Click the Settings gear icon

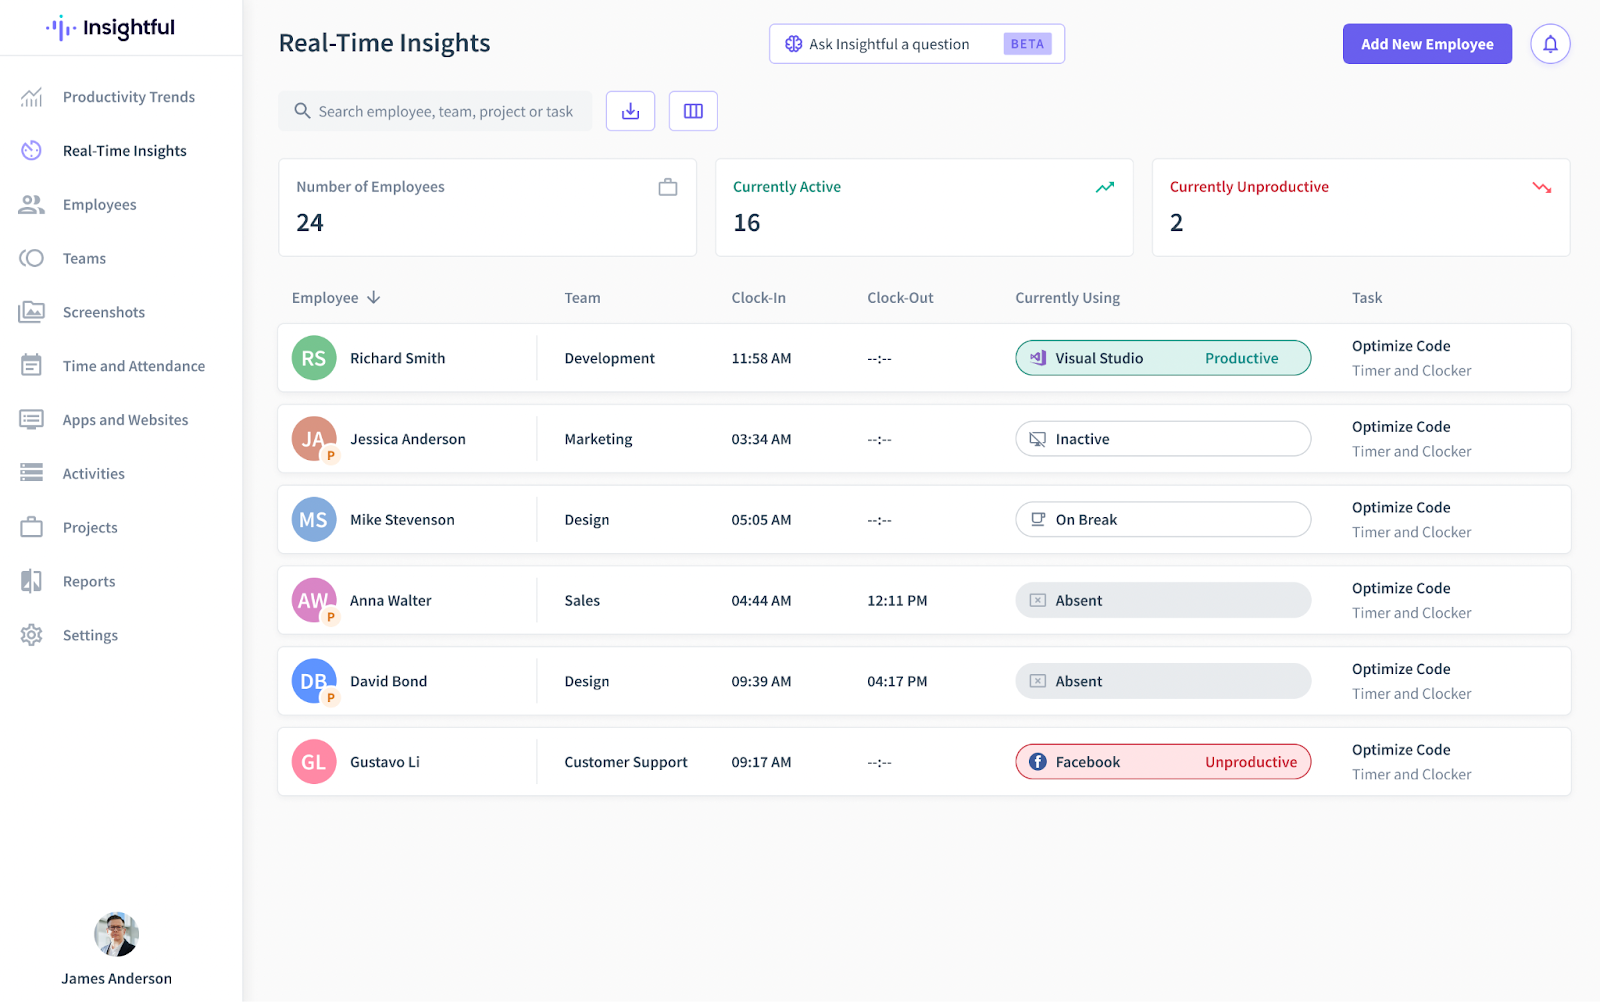[32, 635]
